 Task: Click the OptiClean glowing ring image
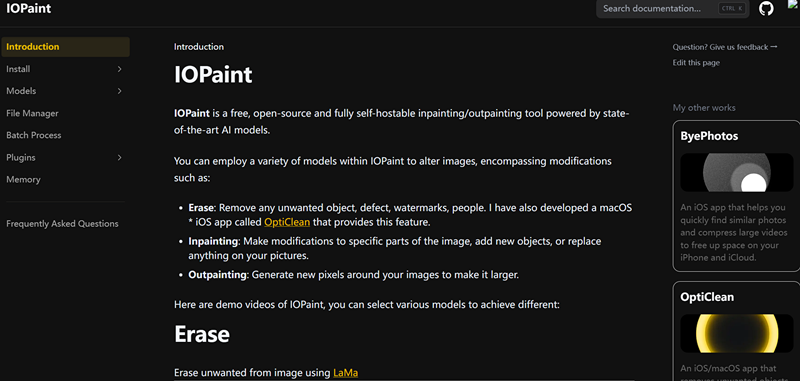pyautogui.click(x=737, y=333)
